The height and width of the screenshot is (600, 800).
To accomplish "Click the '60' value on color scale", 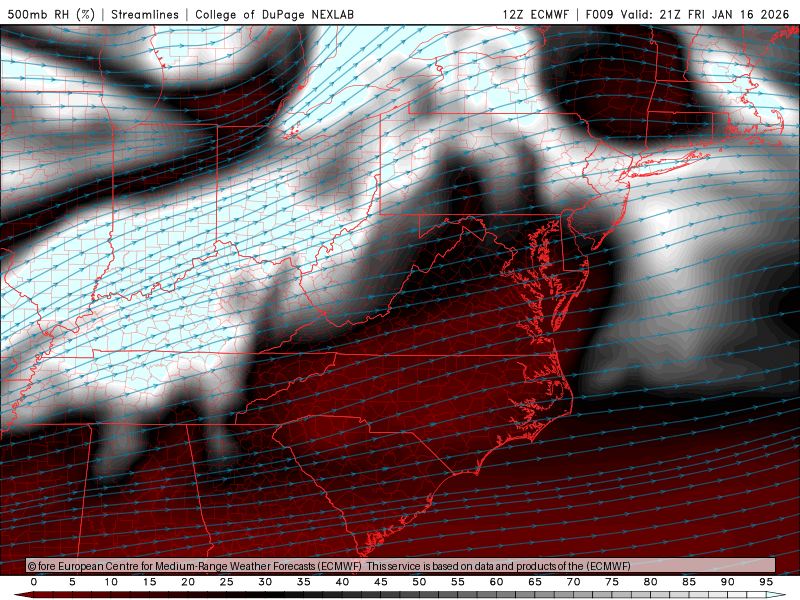I will (496, 582).
